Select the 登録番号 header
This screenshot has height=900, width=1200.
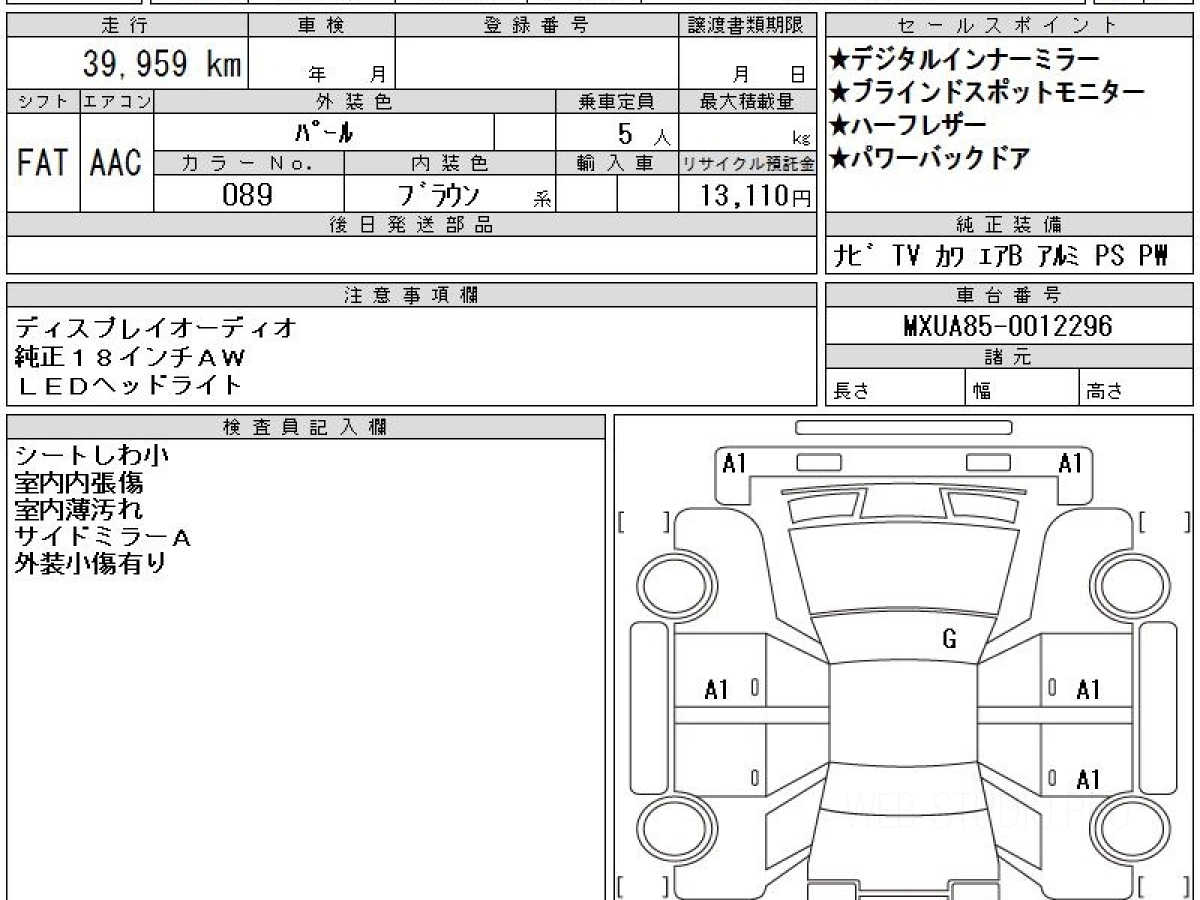537,26
